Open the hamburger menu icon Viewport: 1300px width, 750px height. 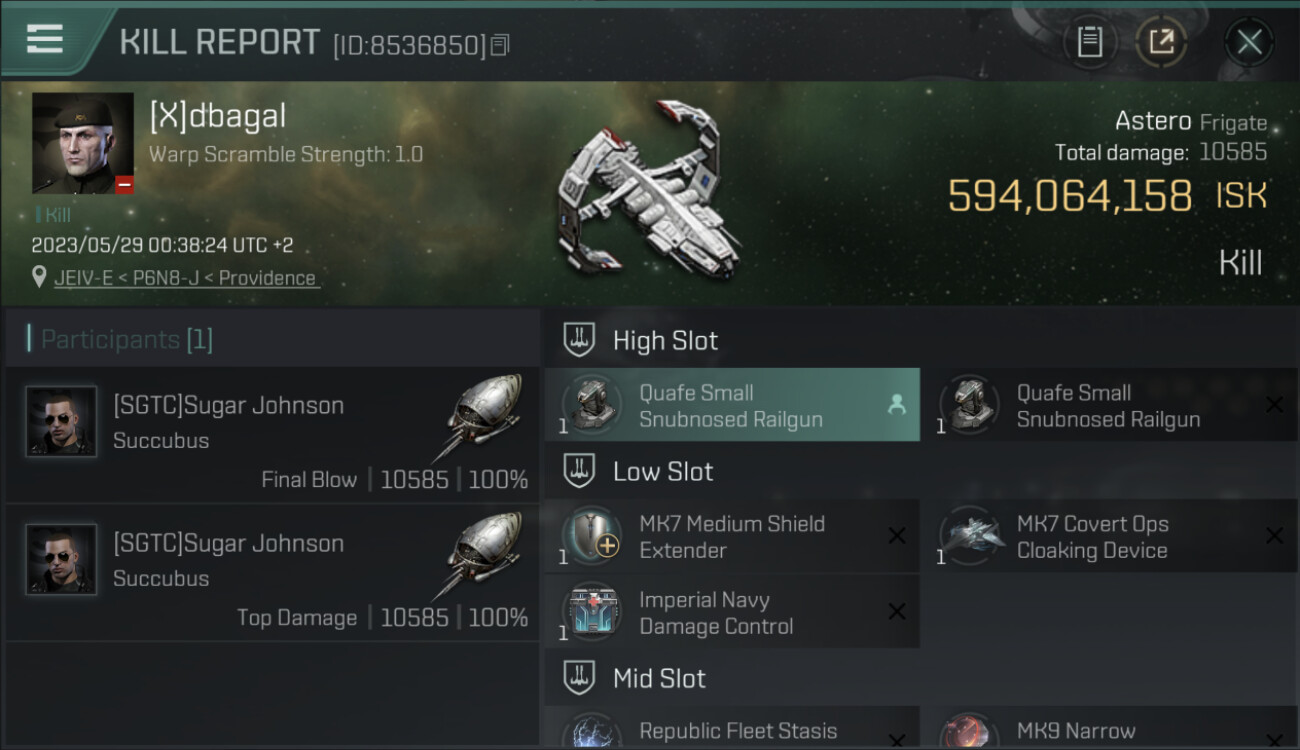[x=45, y=39]
